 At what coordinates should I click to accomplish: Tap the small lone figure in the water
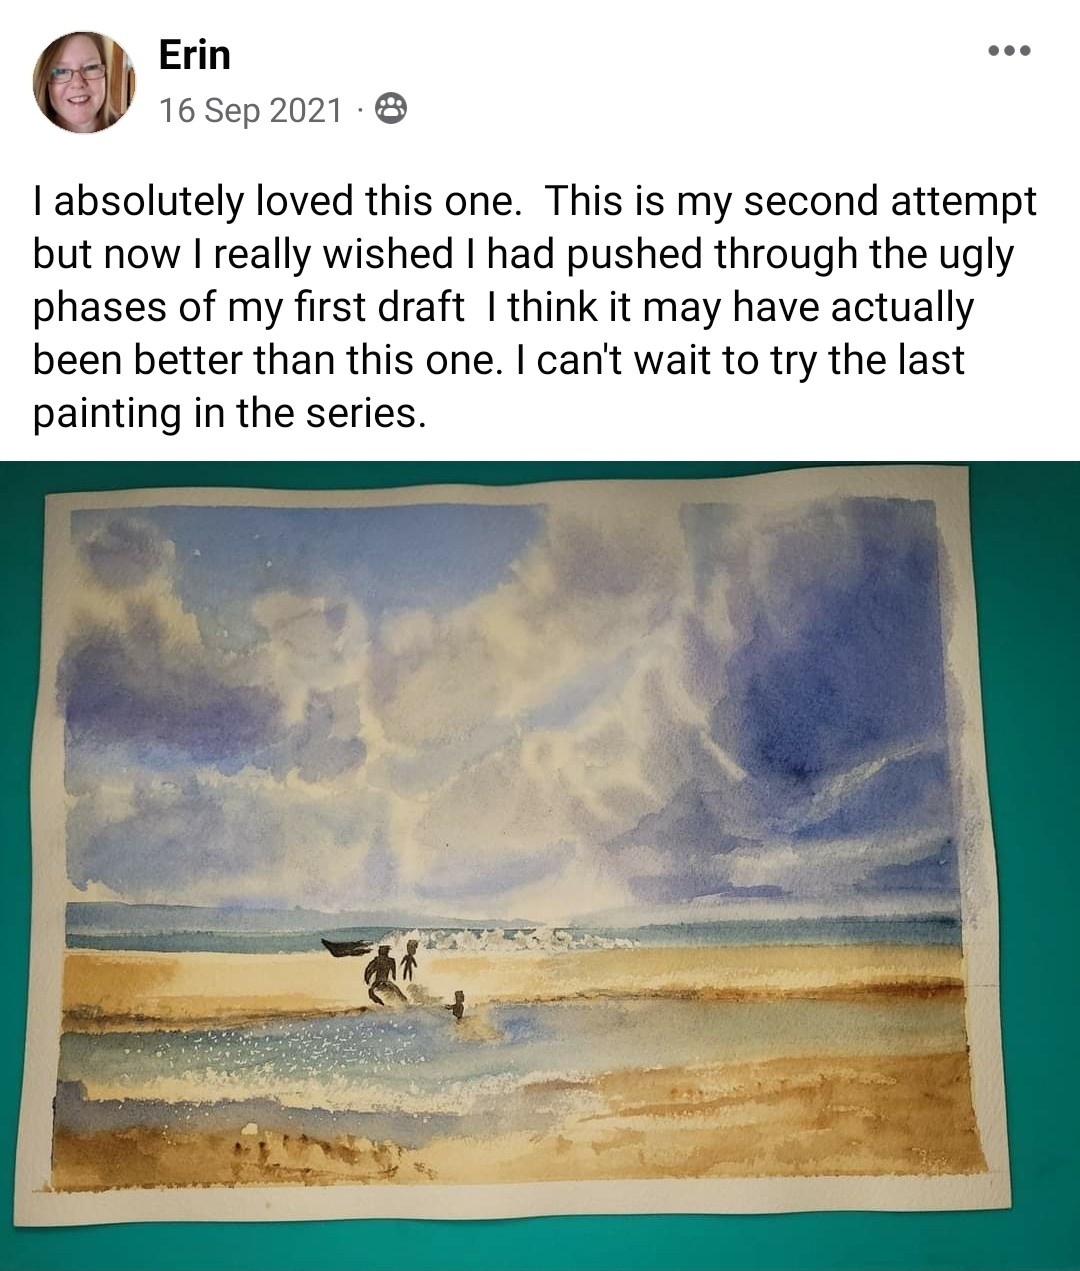458,1004
